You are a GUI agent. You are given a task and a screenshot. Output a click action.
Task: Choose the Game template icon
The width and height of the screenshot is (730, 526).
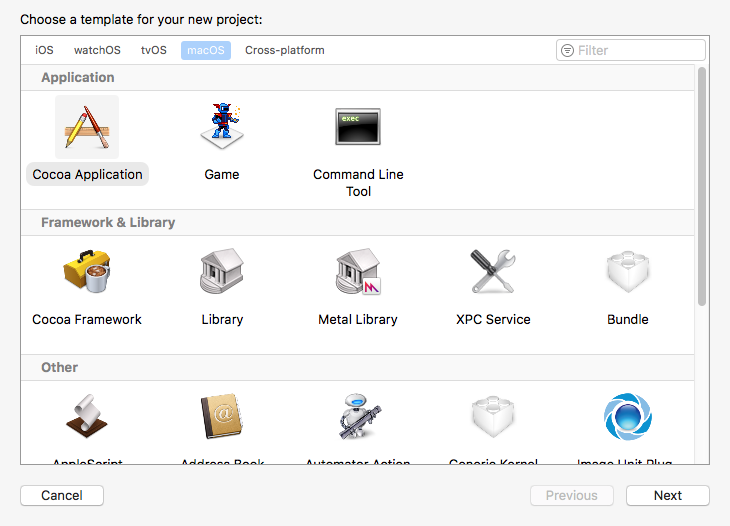[x=222, y=126]
